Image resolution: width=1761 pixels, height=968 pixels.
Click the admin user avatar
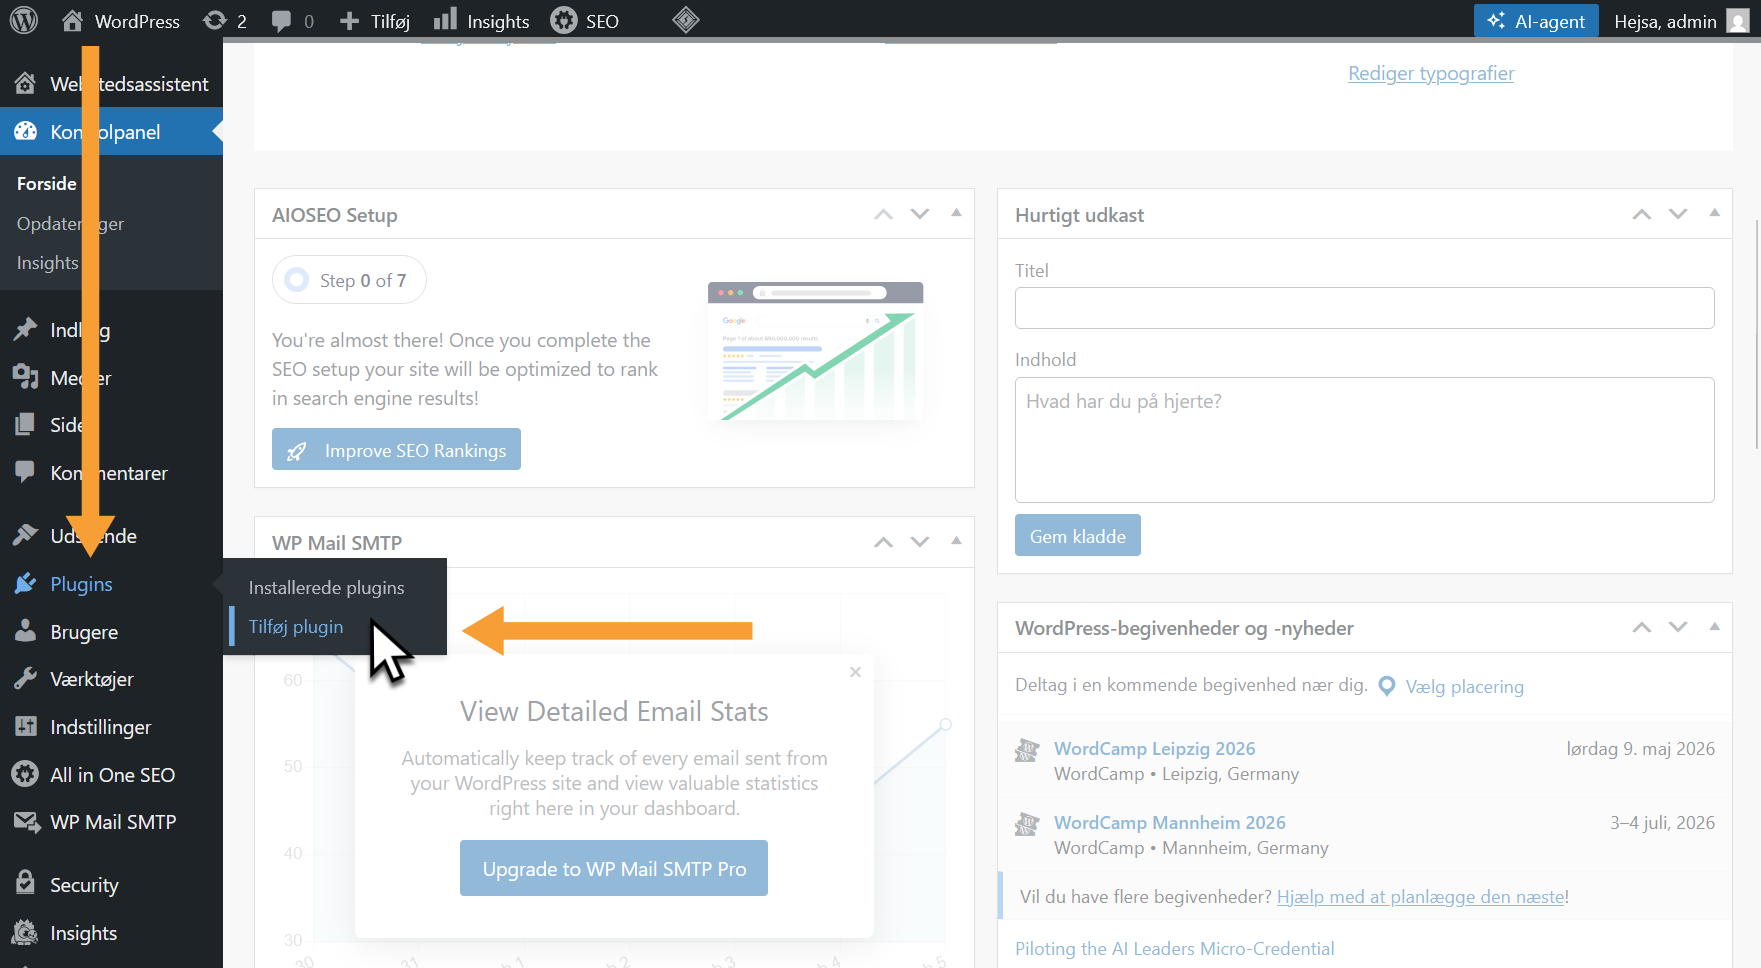click(1738, 21)
